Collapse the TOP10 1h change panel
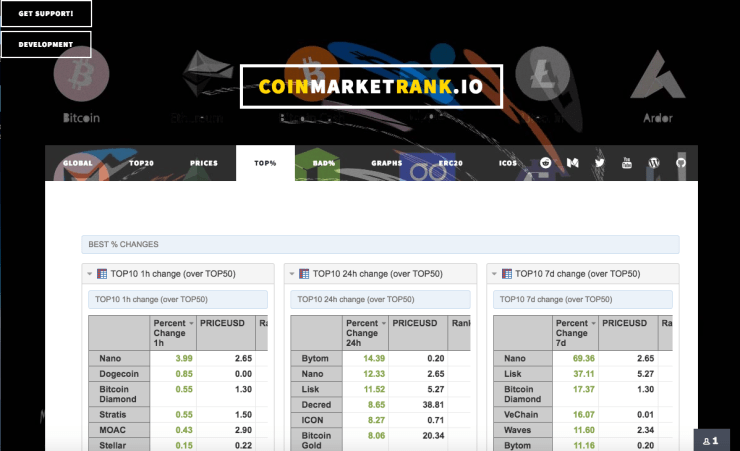740x451 pixels. pos(89,274)
